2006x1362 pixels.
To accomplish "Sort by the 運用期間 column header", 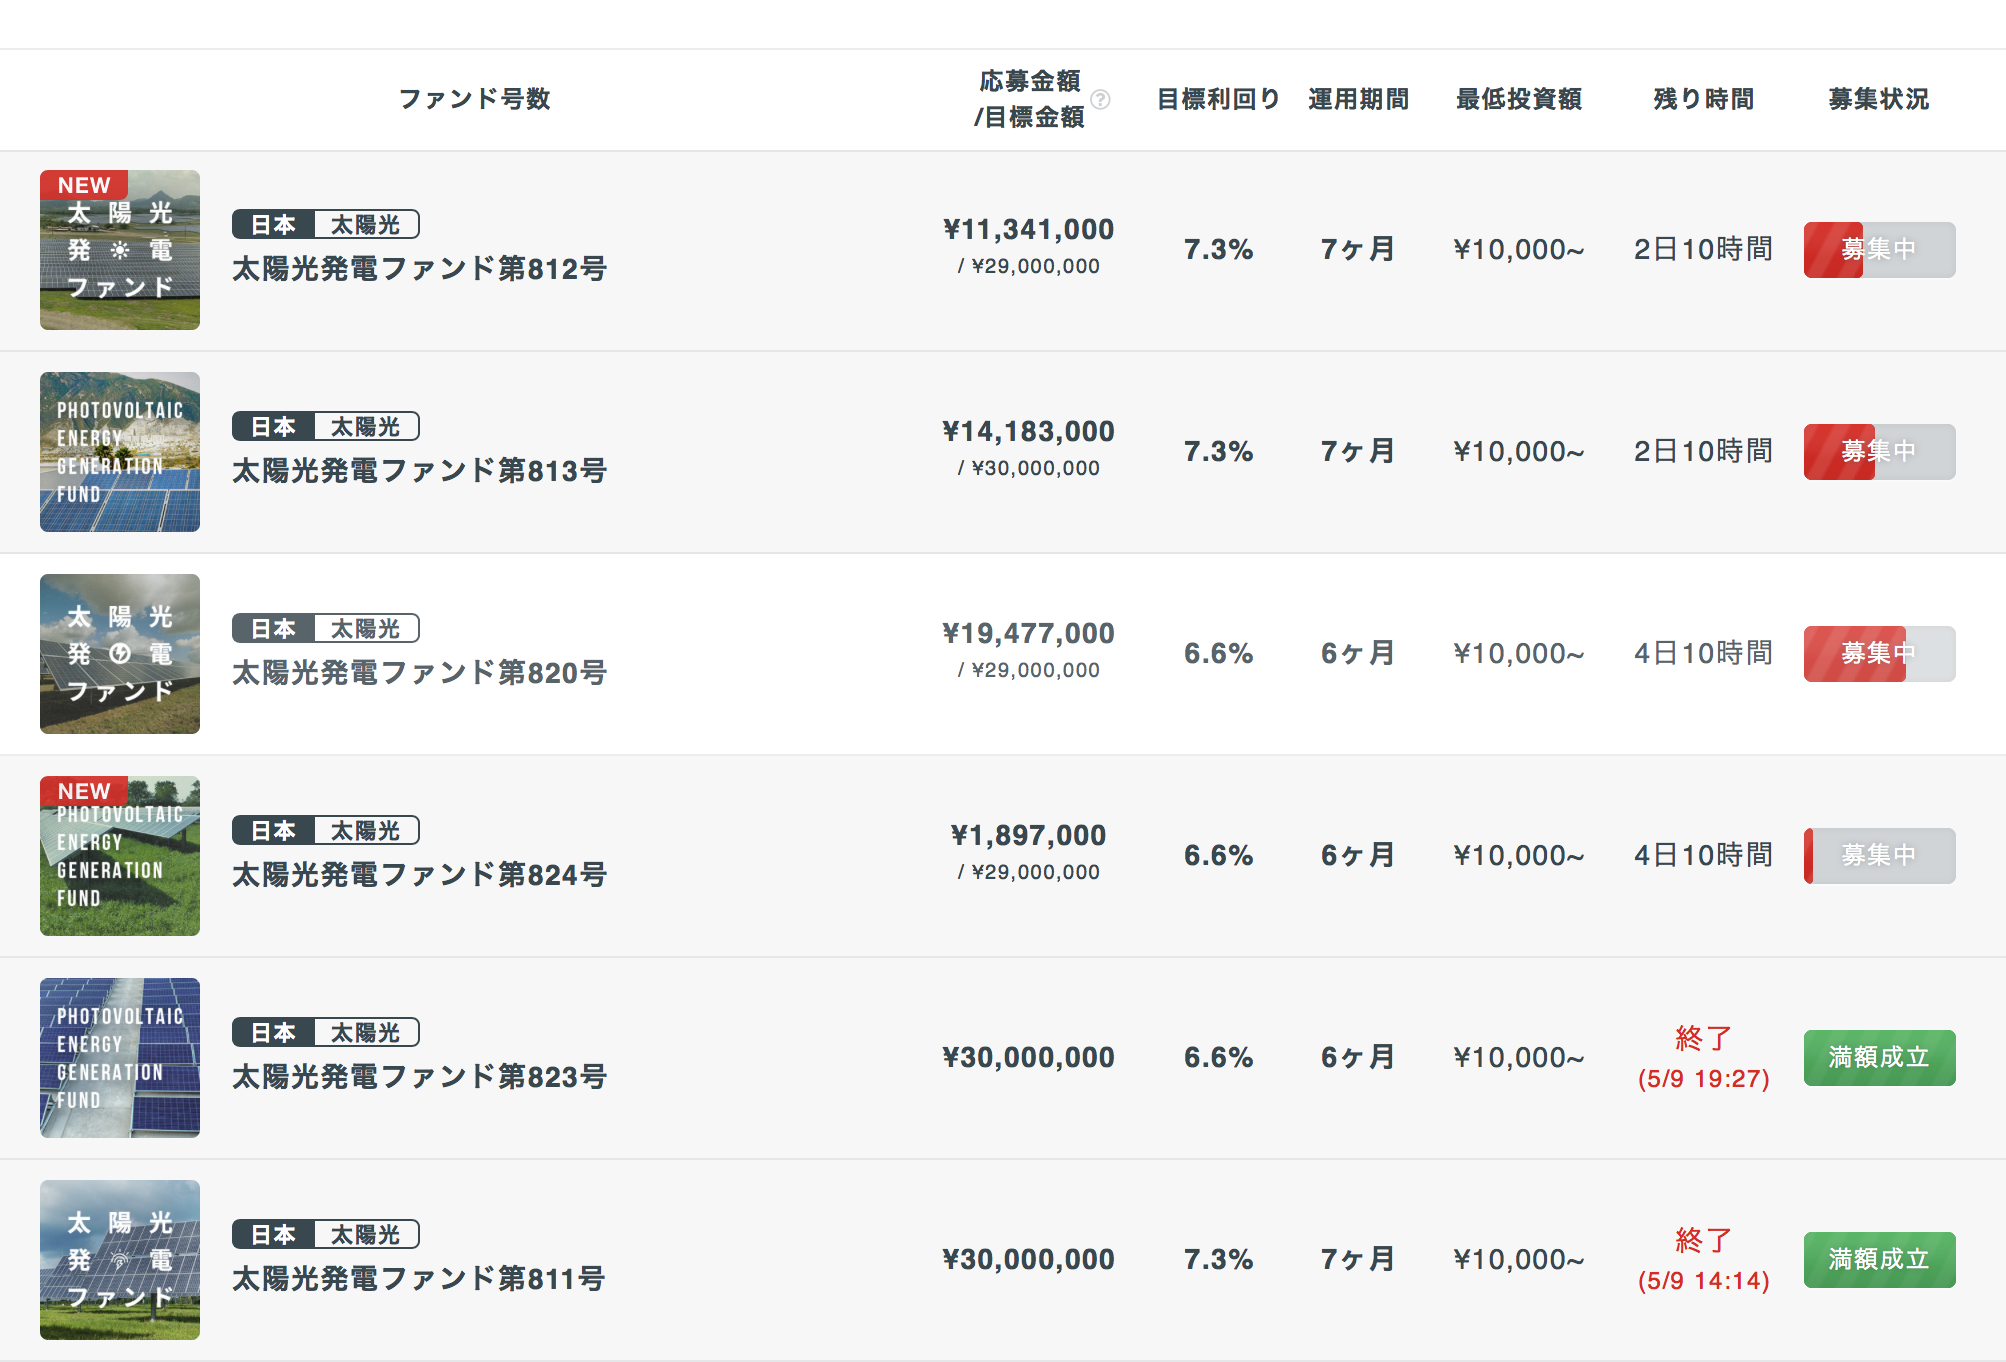I will tap(1357, 99).
